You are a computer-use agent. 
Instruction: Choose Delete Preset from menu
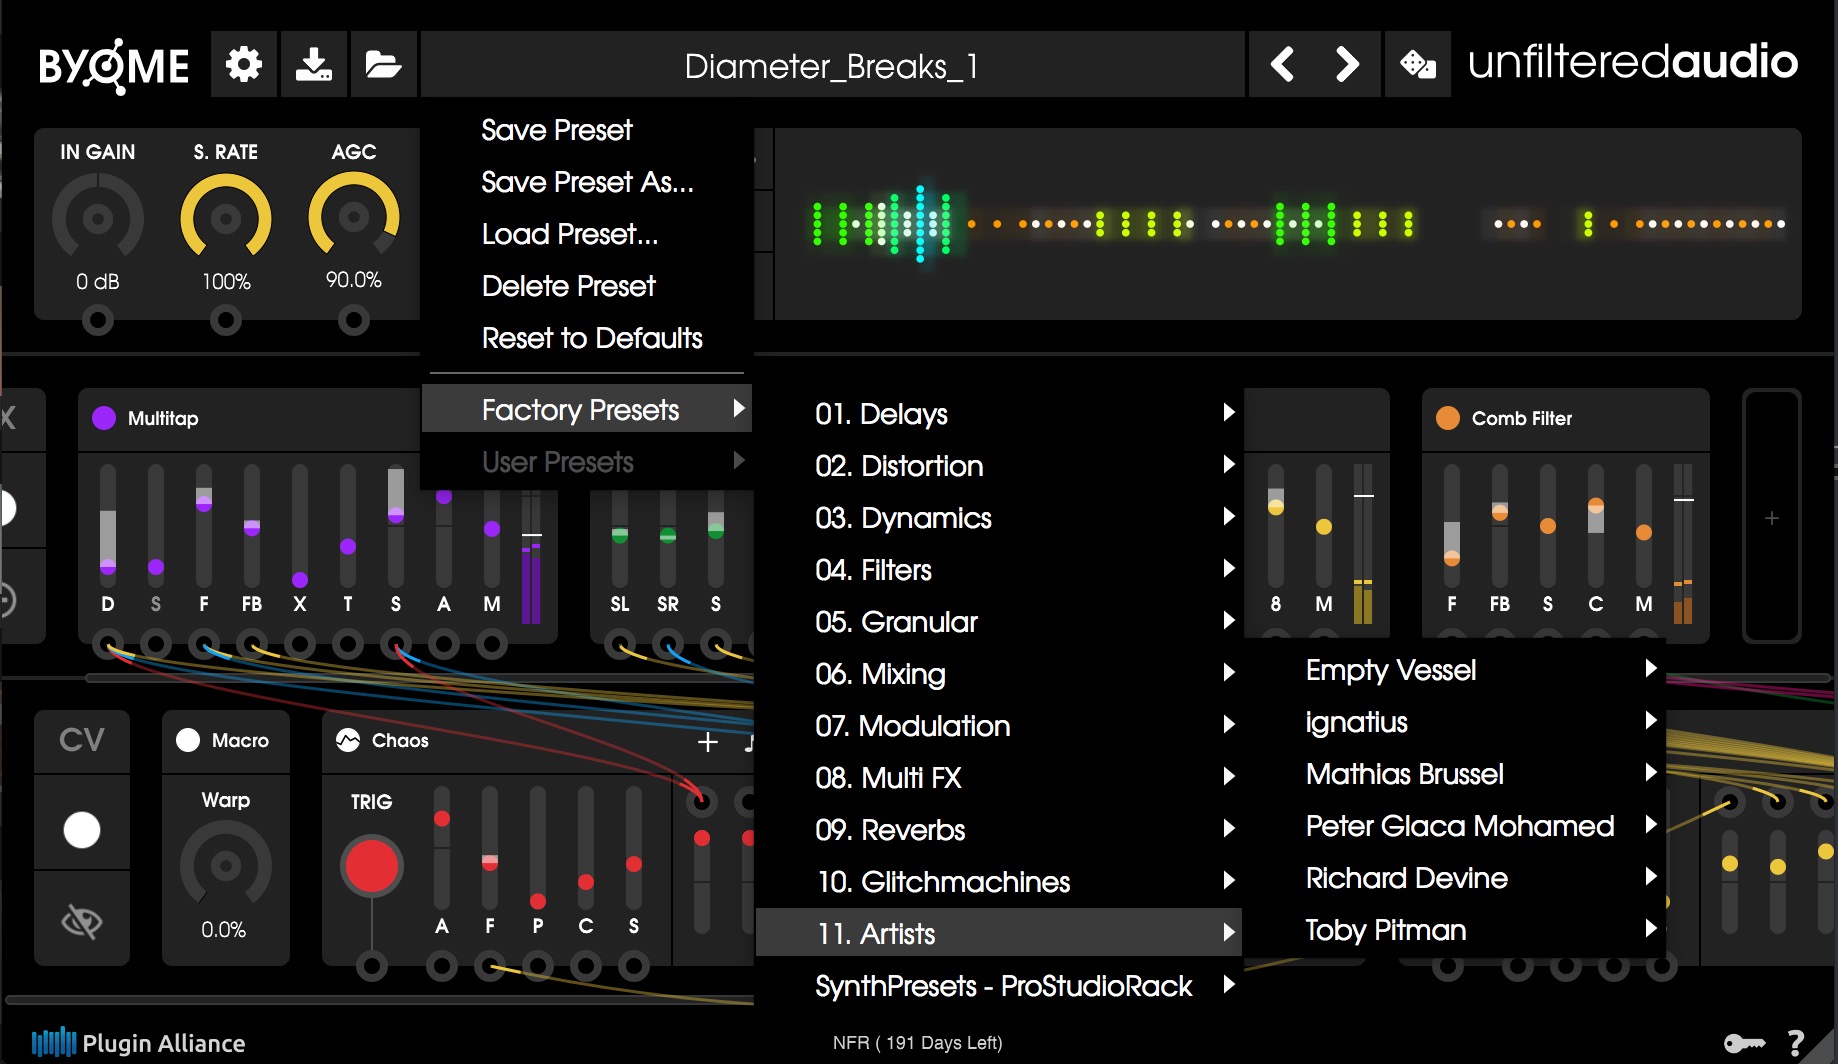pyautogui.click(x=587, y=285)
